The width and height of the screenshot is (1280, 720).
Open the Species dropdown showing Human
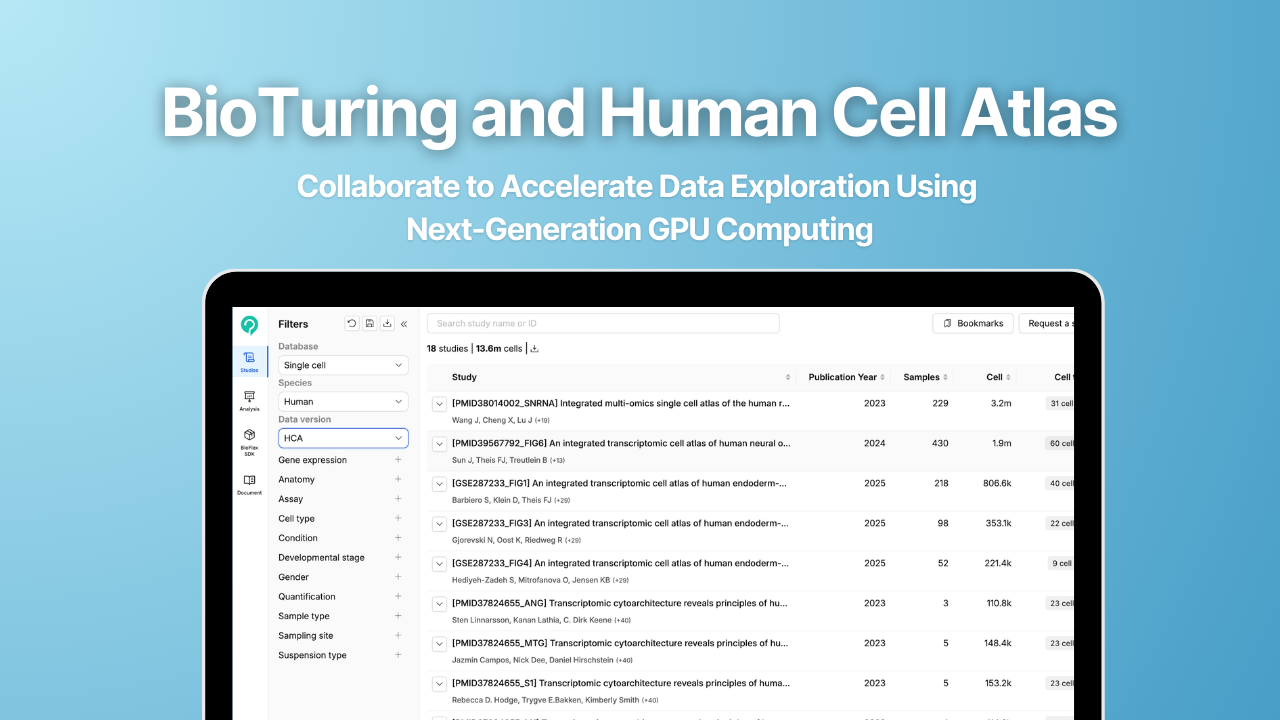(343, 401)
